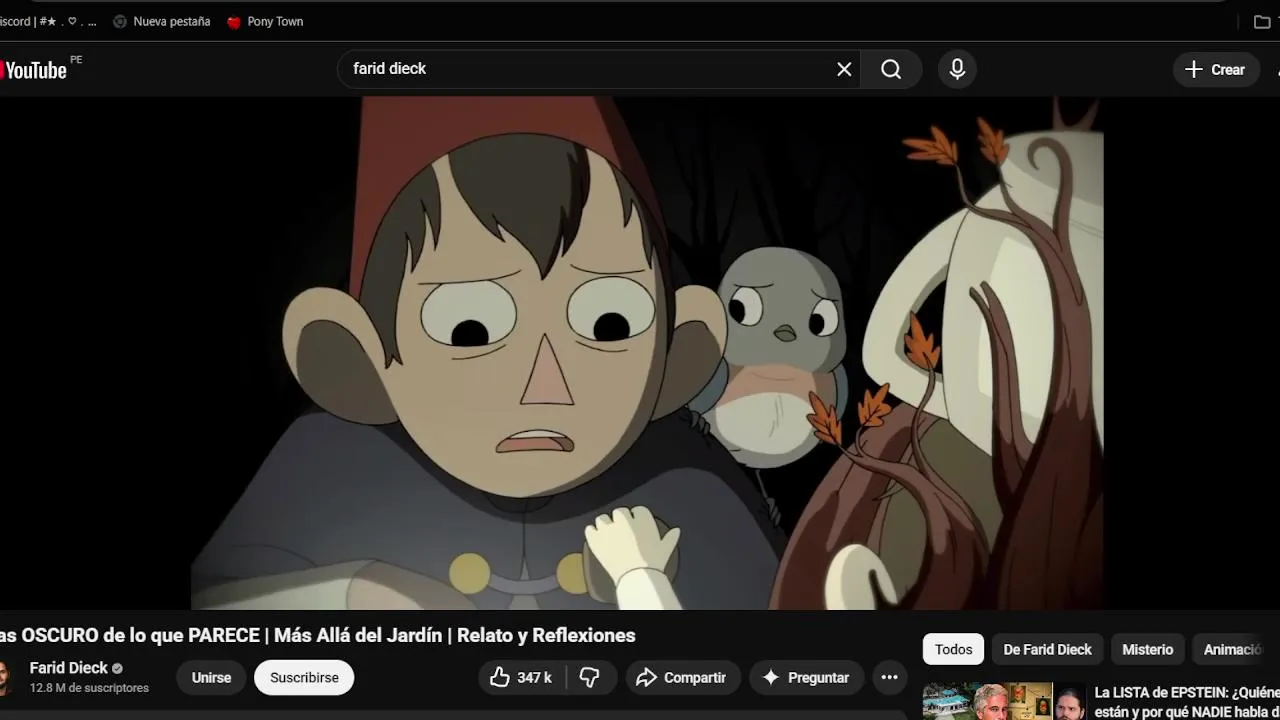Open the La LISTA de EPSTEIN thumbnail

click(1004, 701)
